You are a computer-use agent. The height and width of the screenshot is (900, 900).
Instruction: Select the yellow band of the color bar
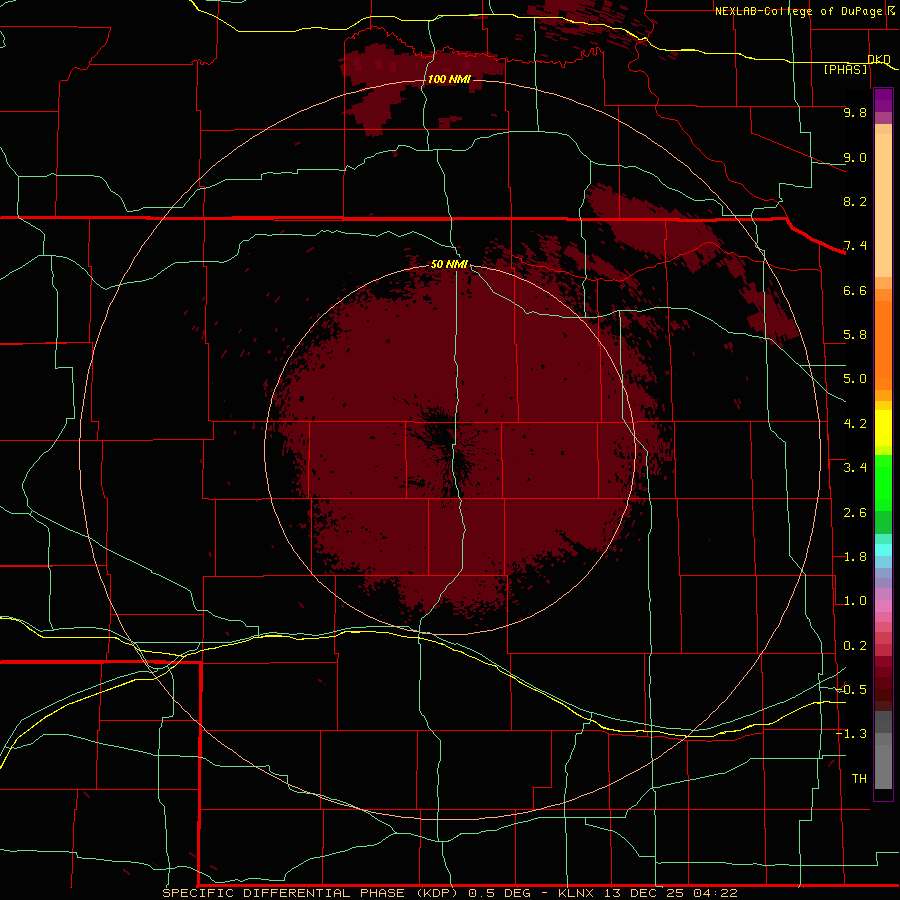pyautogui.click(x=883, y=428)
